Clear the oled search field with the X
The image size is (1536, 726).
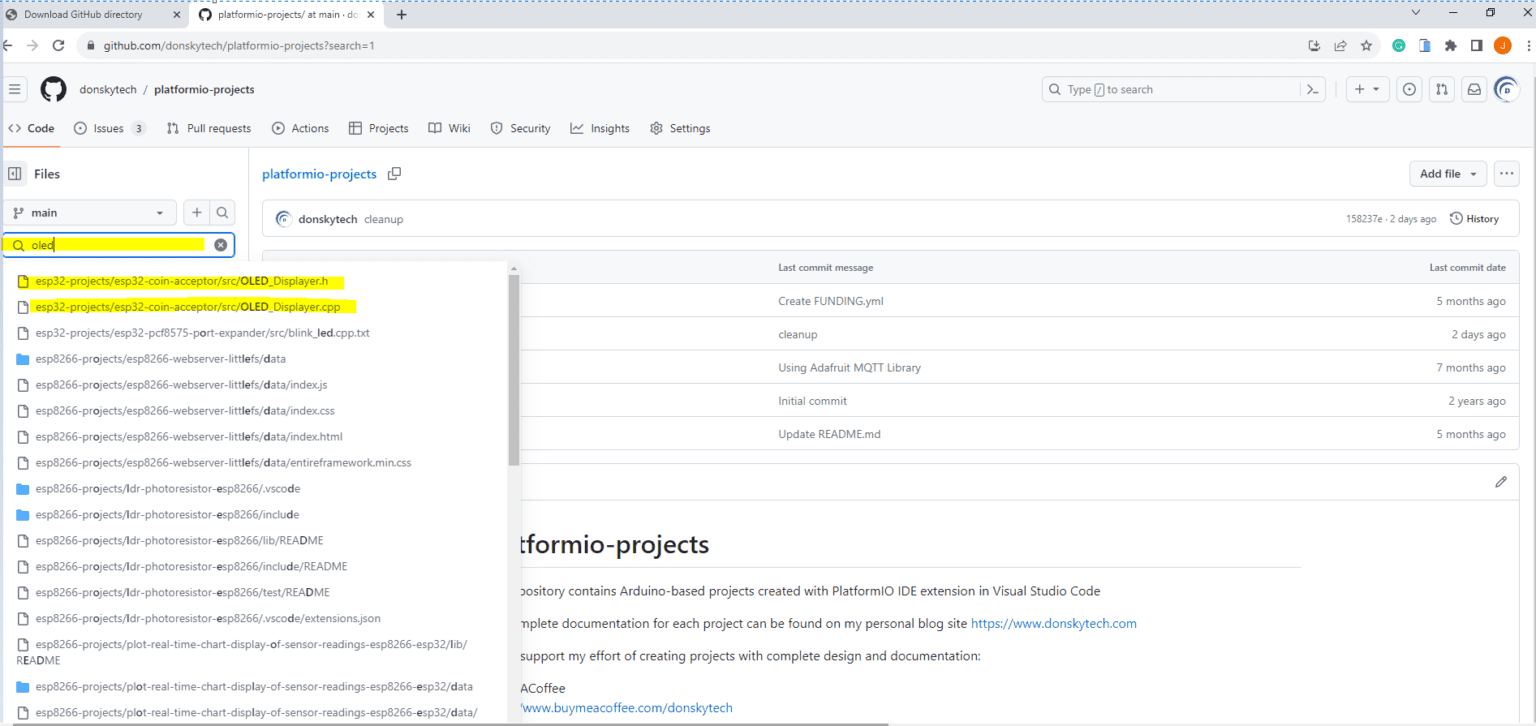click(x=220, y=245)
